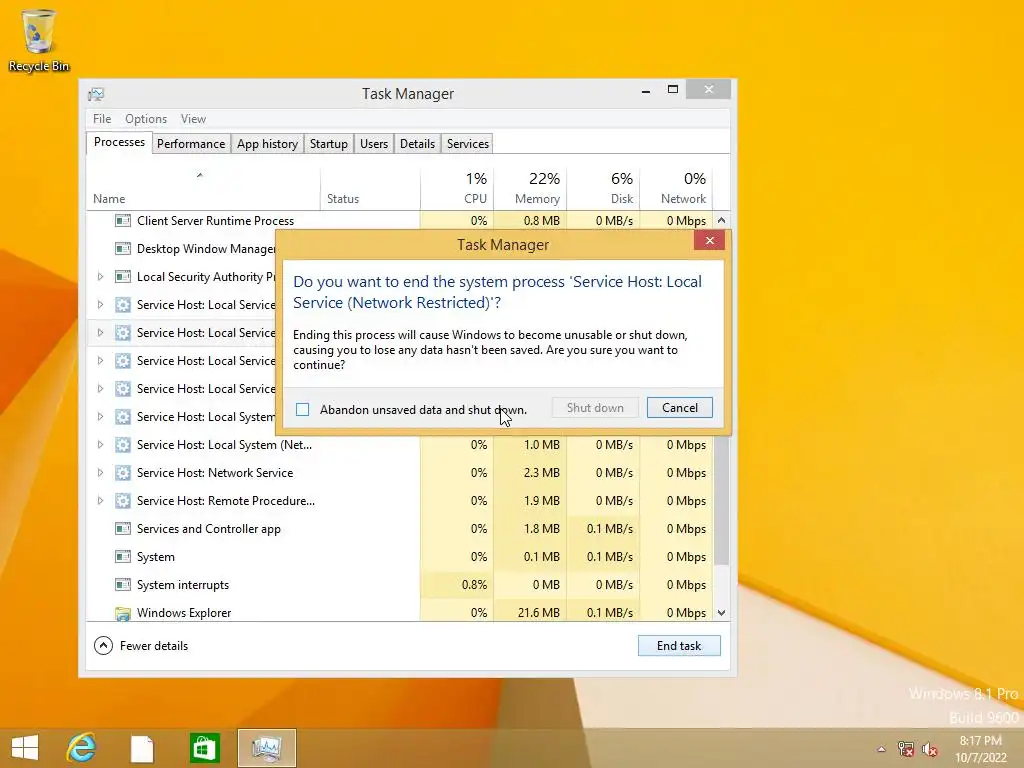This screenshot has width=1024, height=768.
Task: Minimize the Task Manager window
Action: 646,91
